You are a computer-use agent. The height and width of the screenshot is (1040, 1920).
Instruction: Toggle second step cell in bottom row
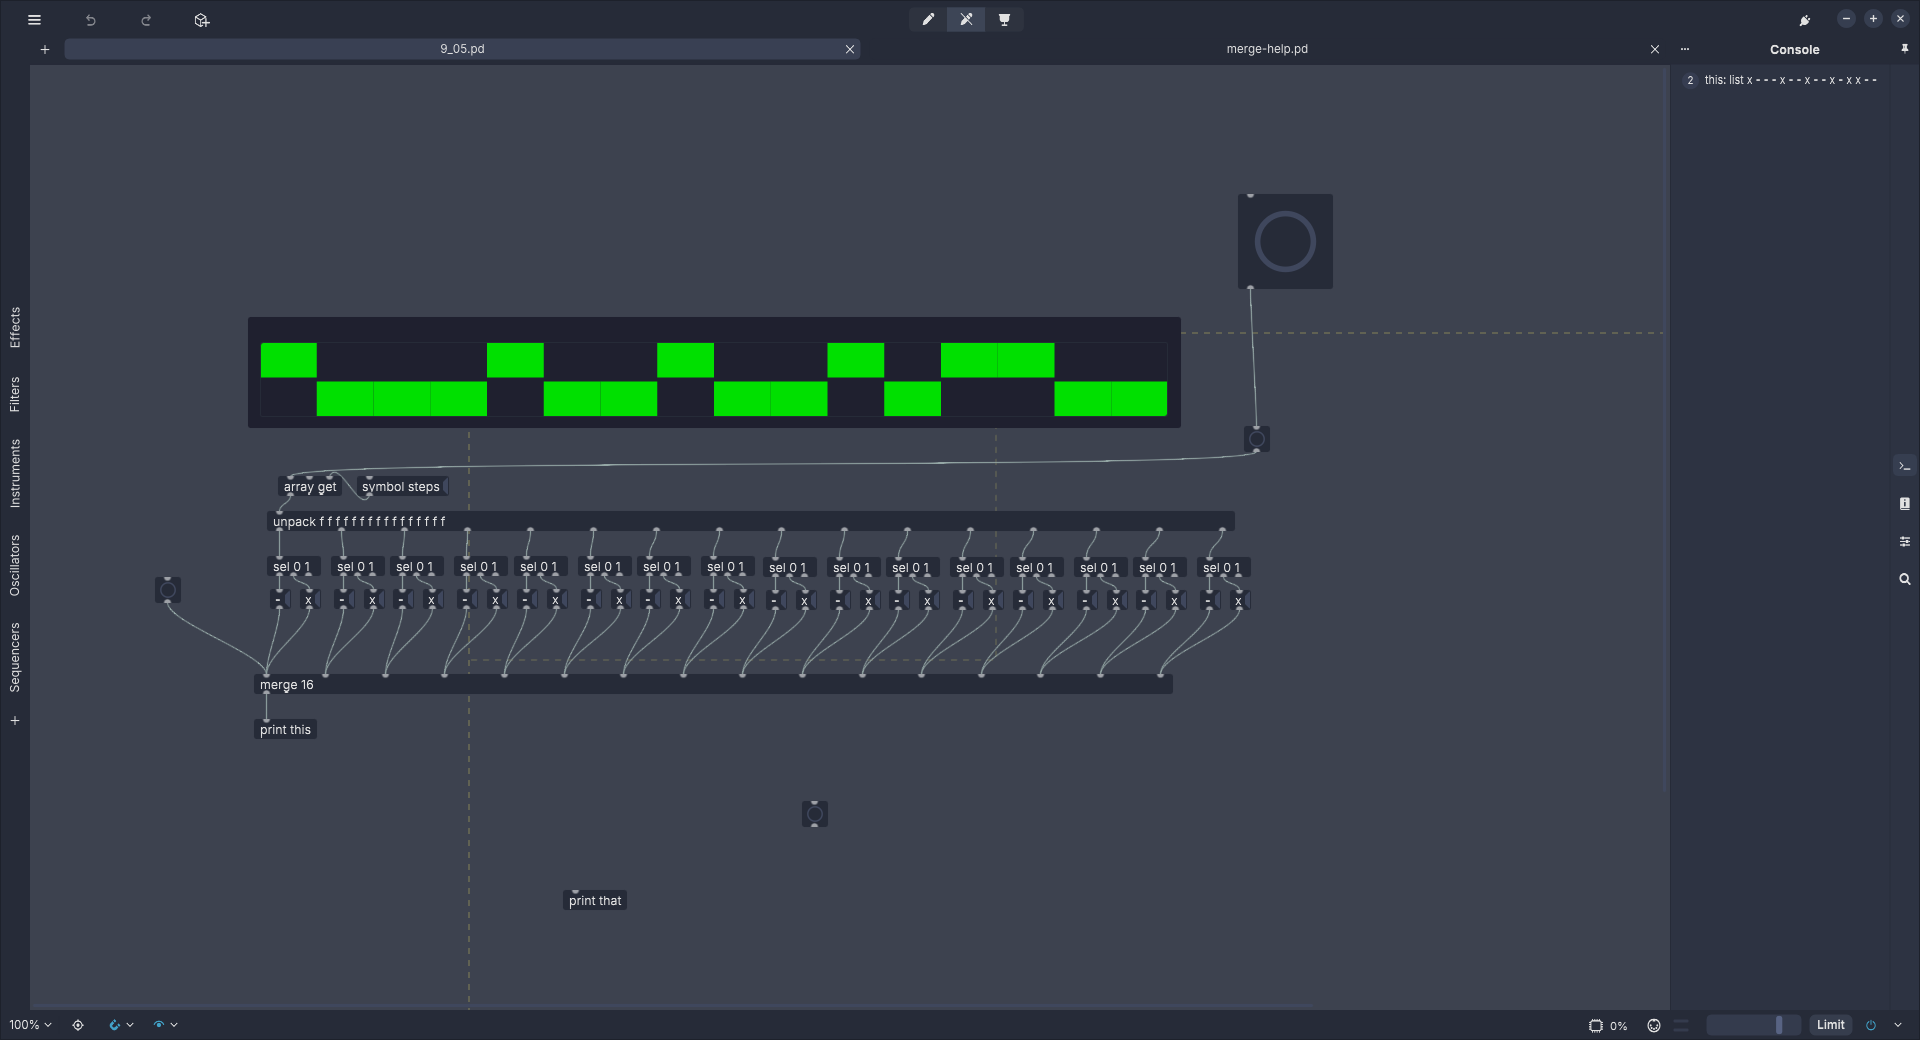click(x=345, y=398)
